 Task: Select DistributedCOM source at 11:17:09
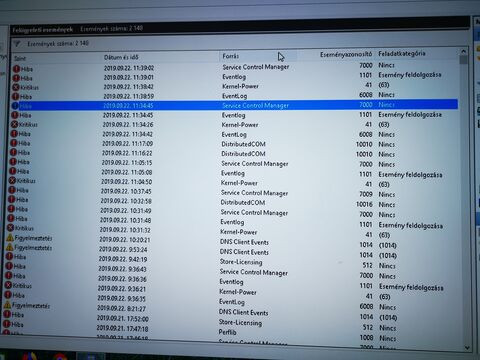click(x=243, y=144)
